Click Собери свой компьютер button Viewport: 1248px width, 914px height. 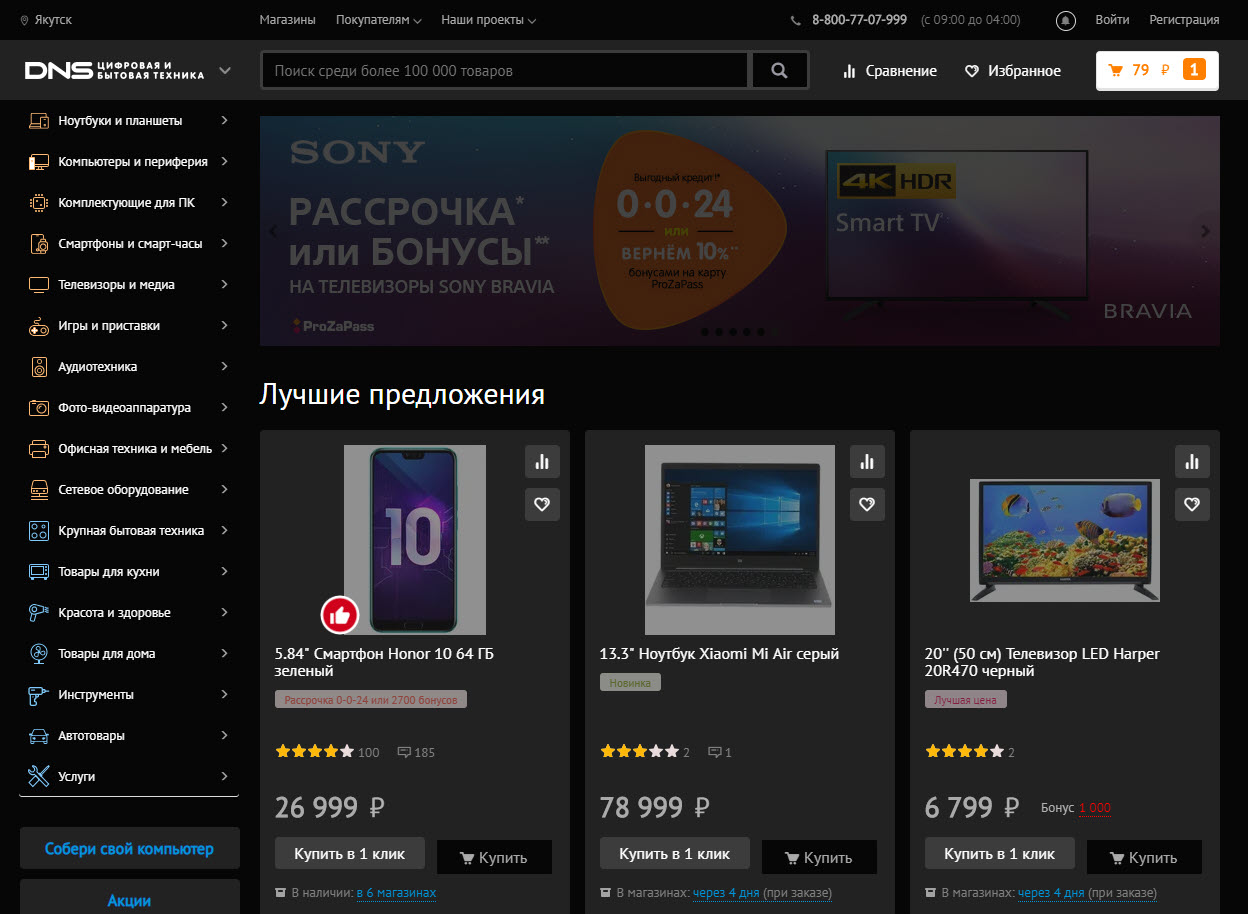(130, 848)
